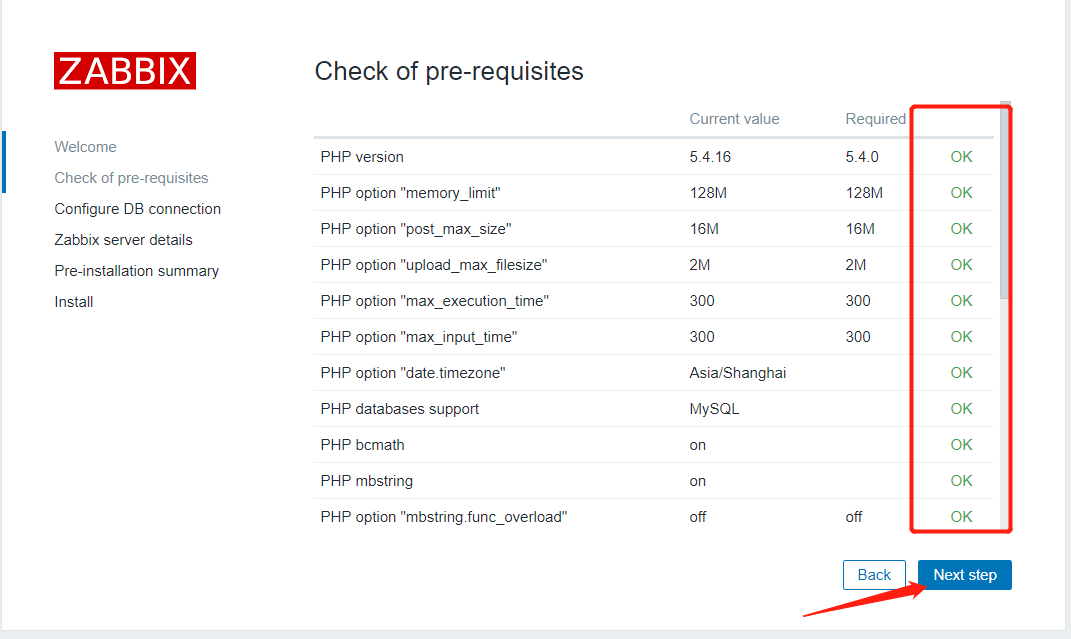The width and height of the screenshot is (1071, 639).
Task: Select Configure DB connection step
Action: (137, 209)
